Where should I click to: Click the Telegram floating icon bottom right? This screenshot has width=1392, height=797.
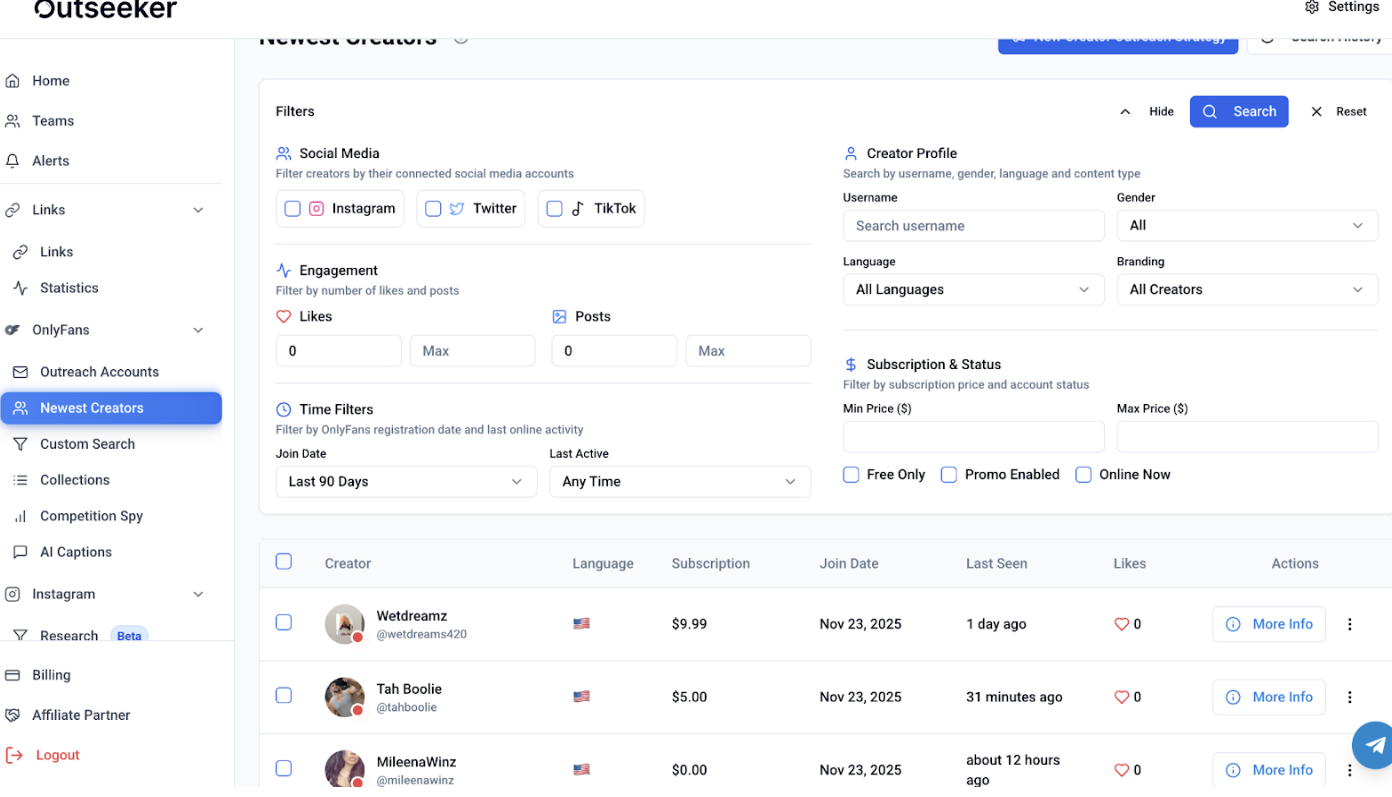point(1373,745)
